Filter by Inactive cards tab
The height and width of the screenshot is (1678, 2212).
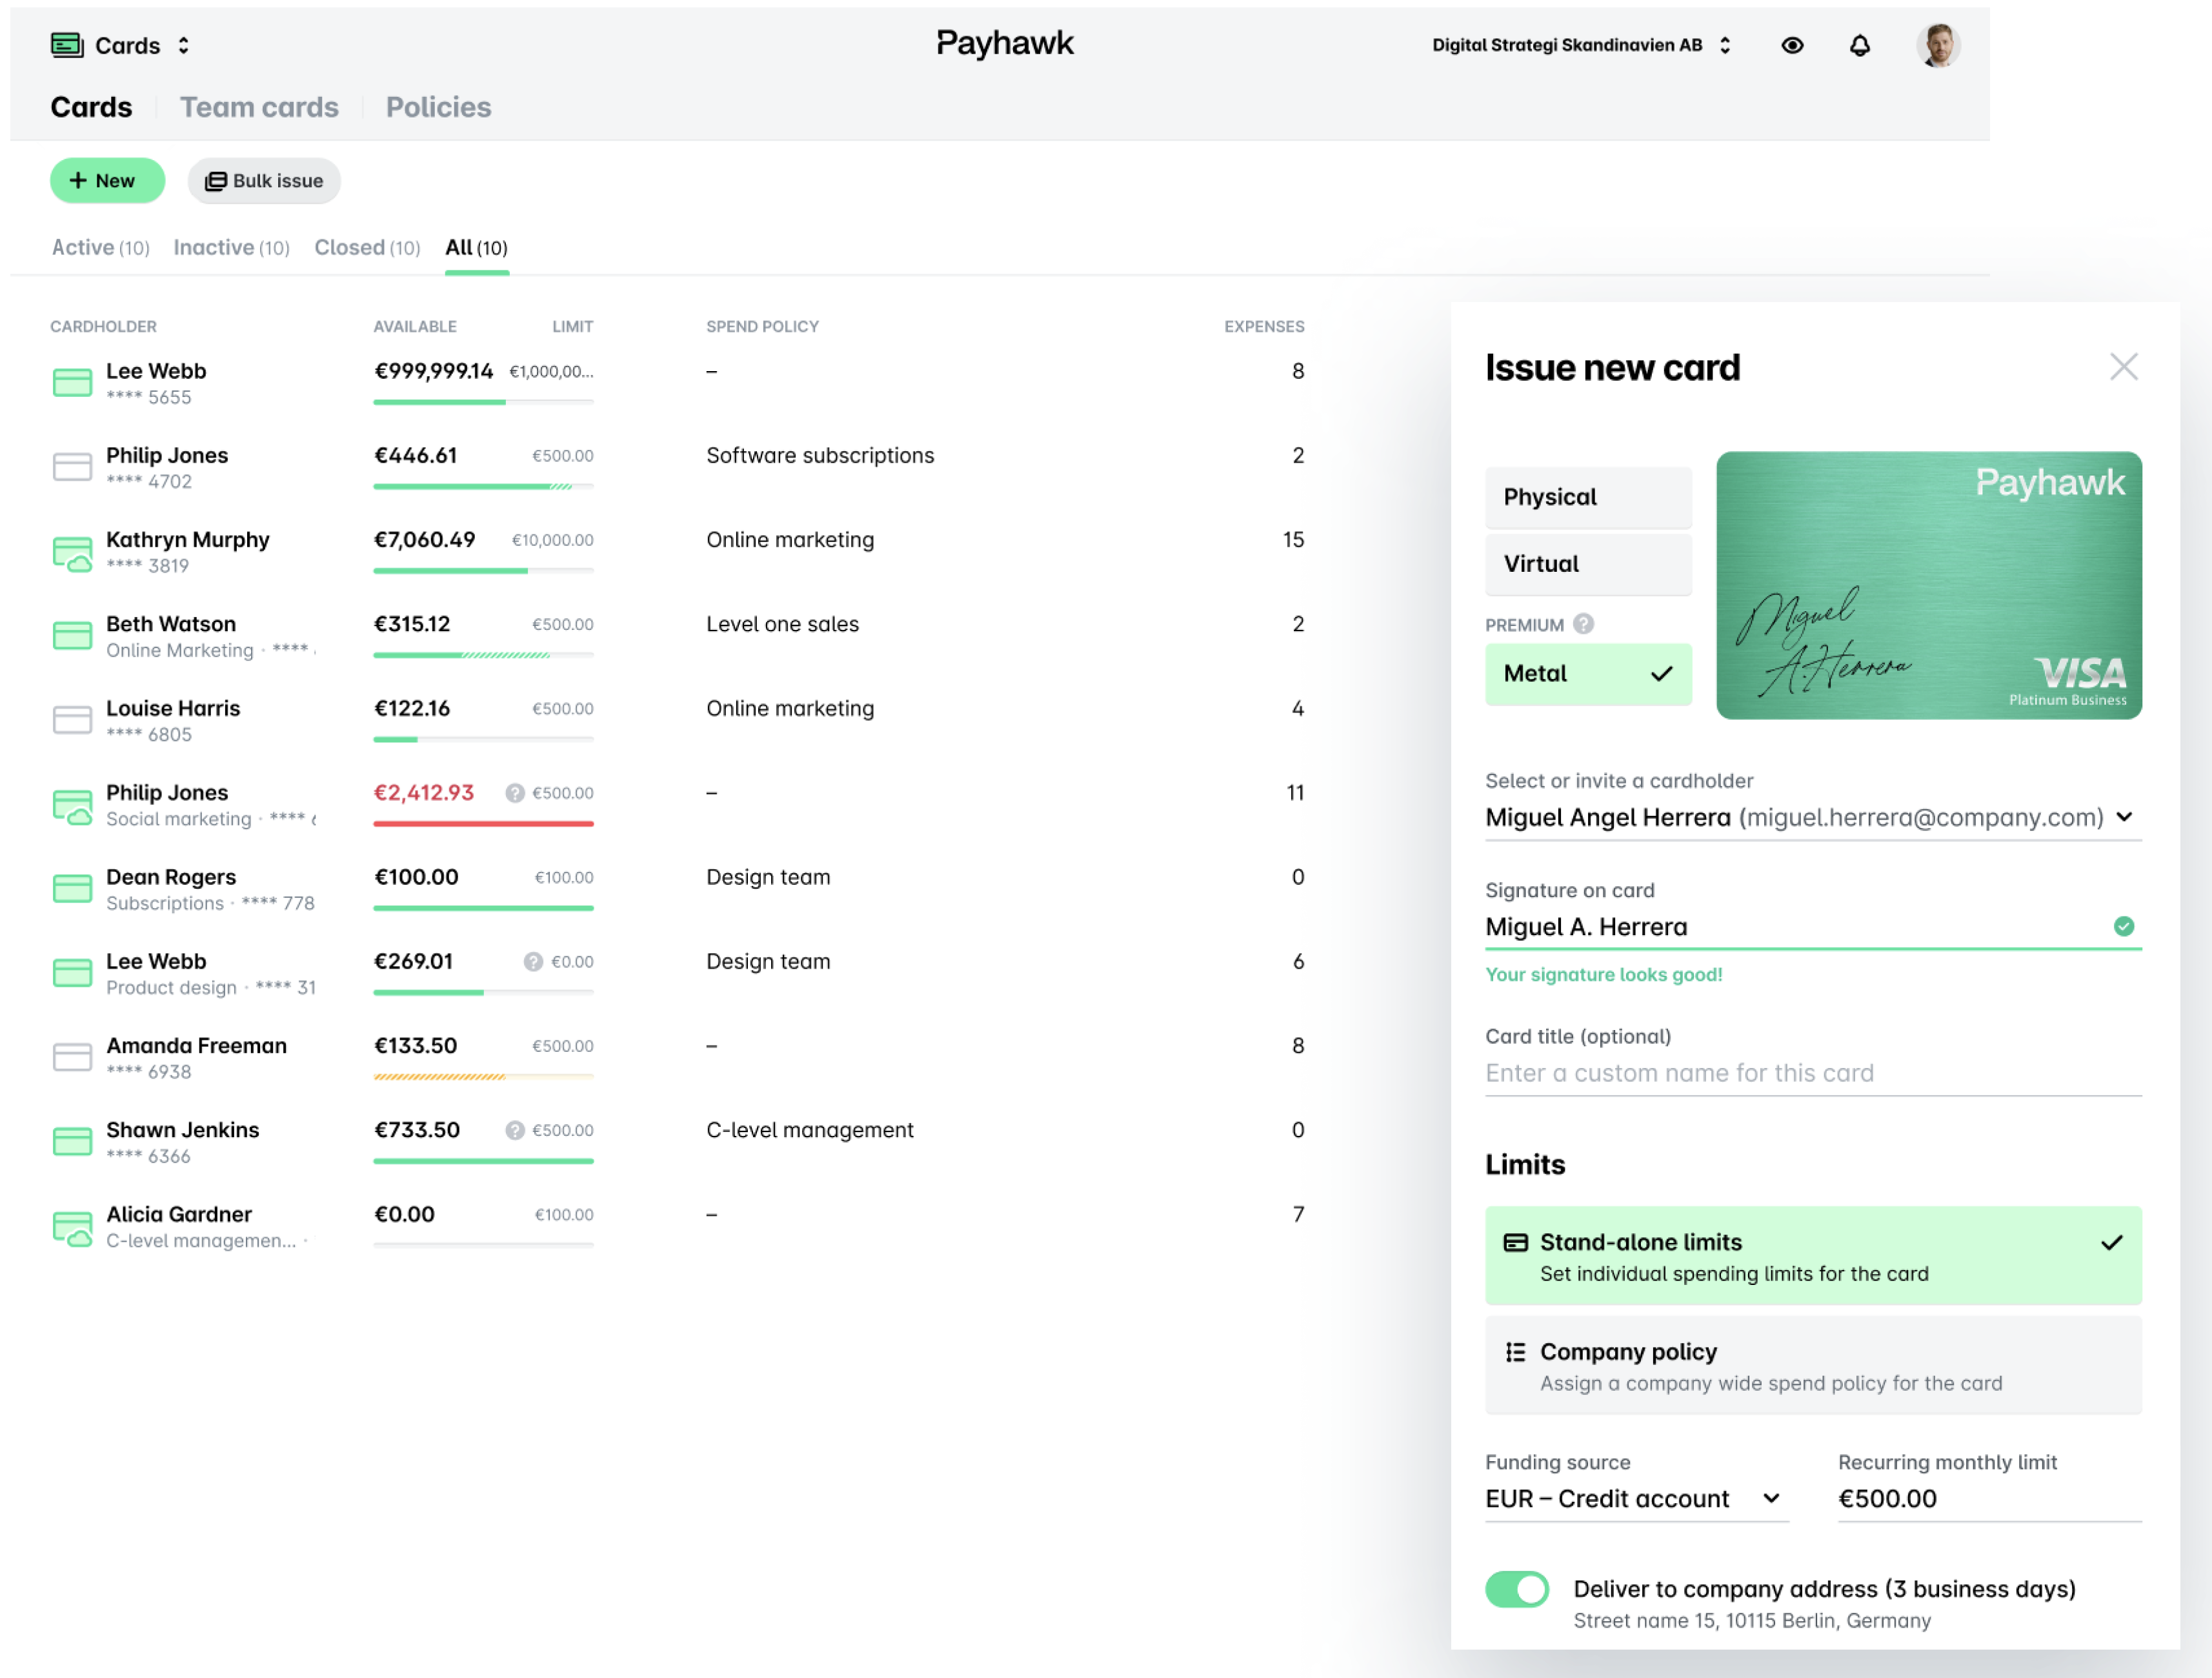coord(231,247)
